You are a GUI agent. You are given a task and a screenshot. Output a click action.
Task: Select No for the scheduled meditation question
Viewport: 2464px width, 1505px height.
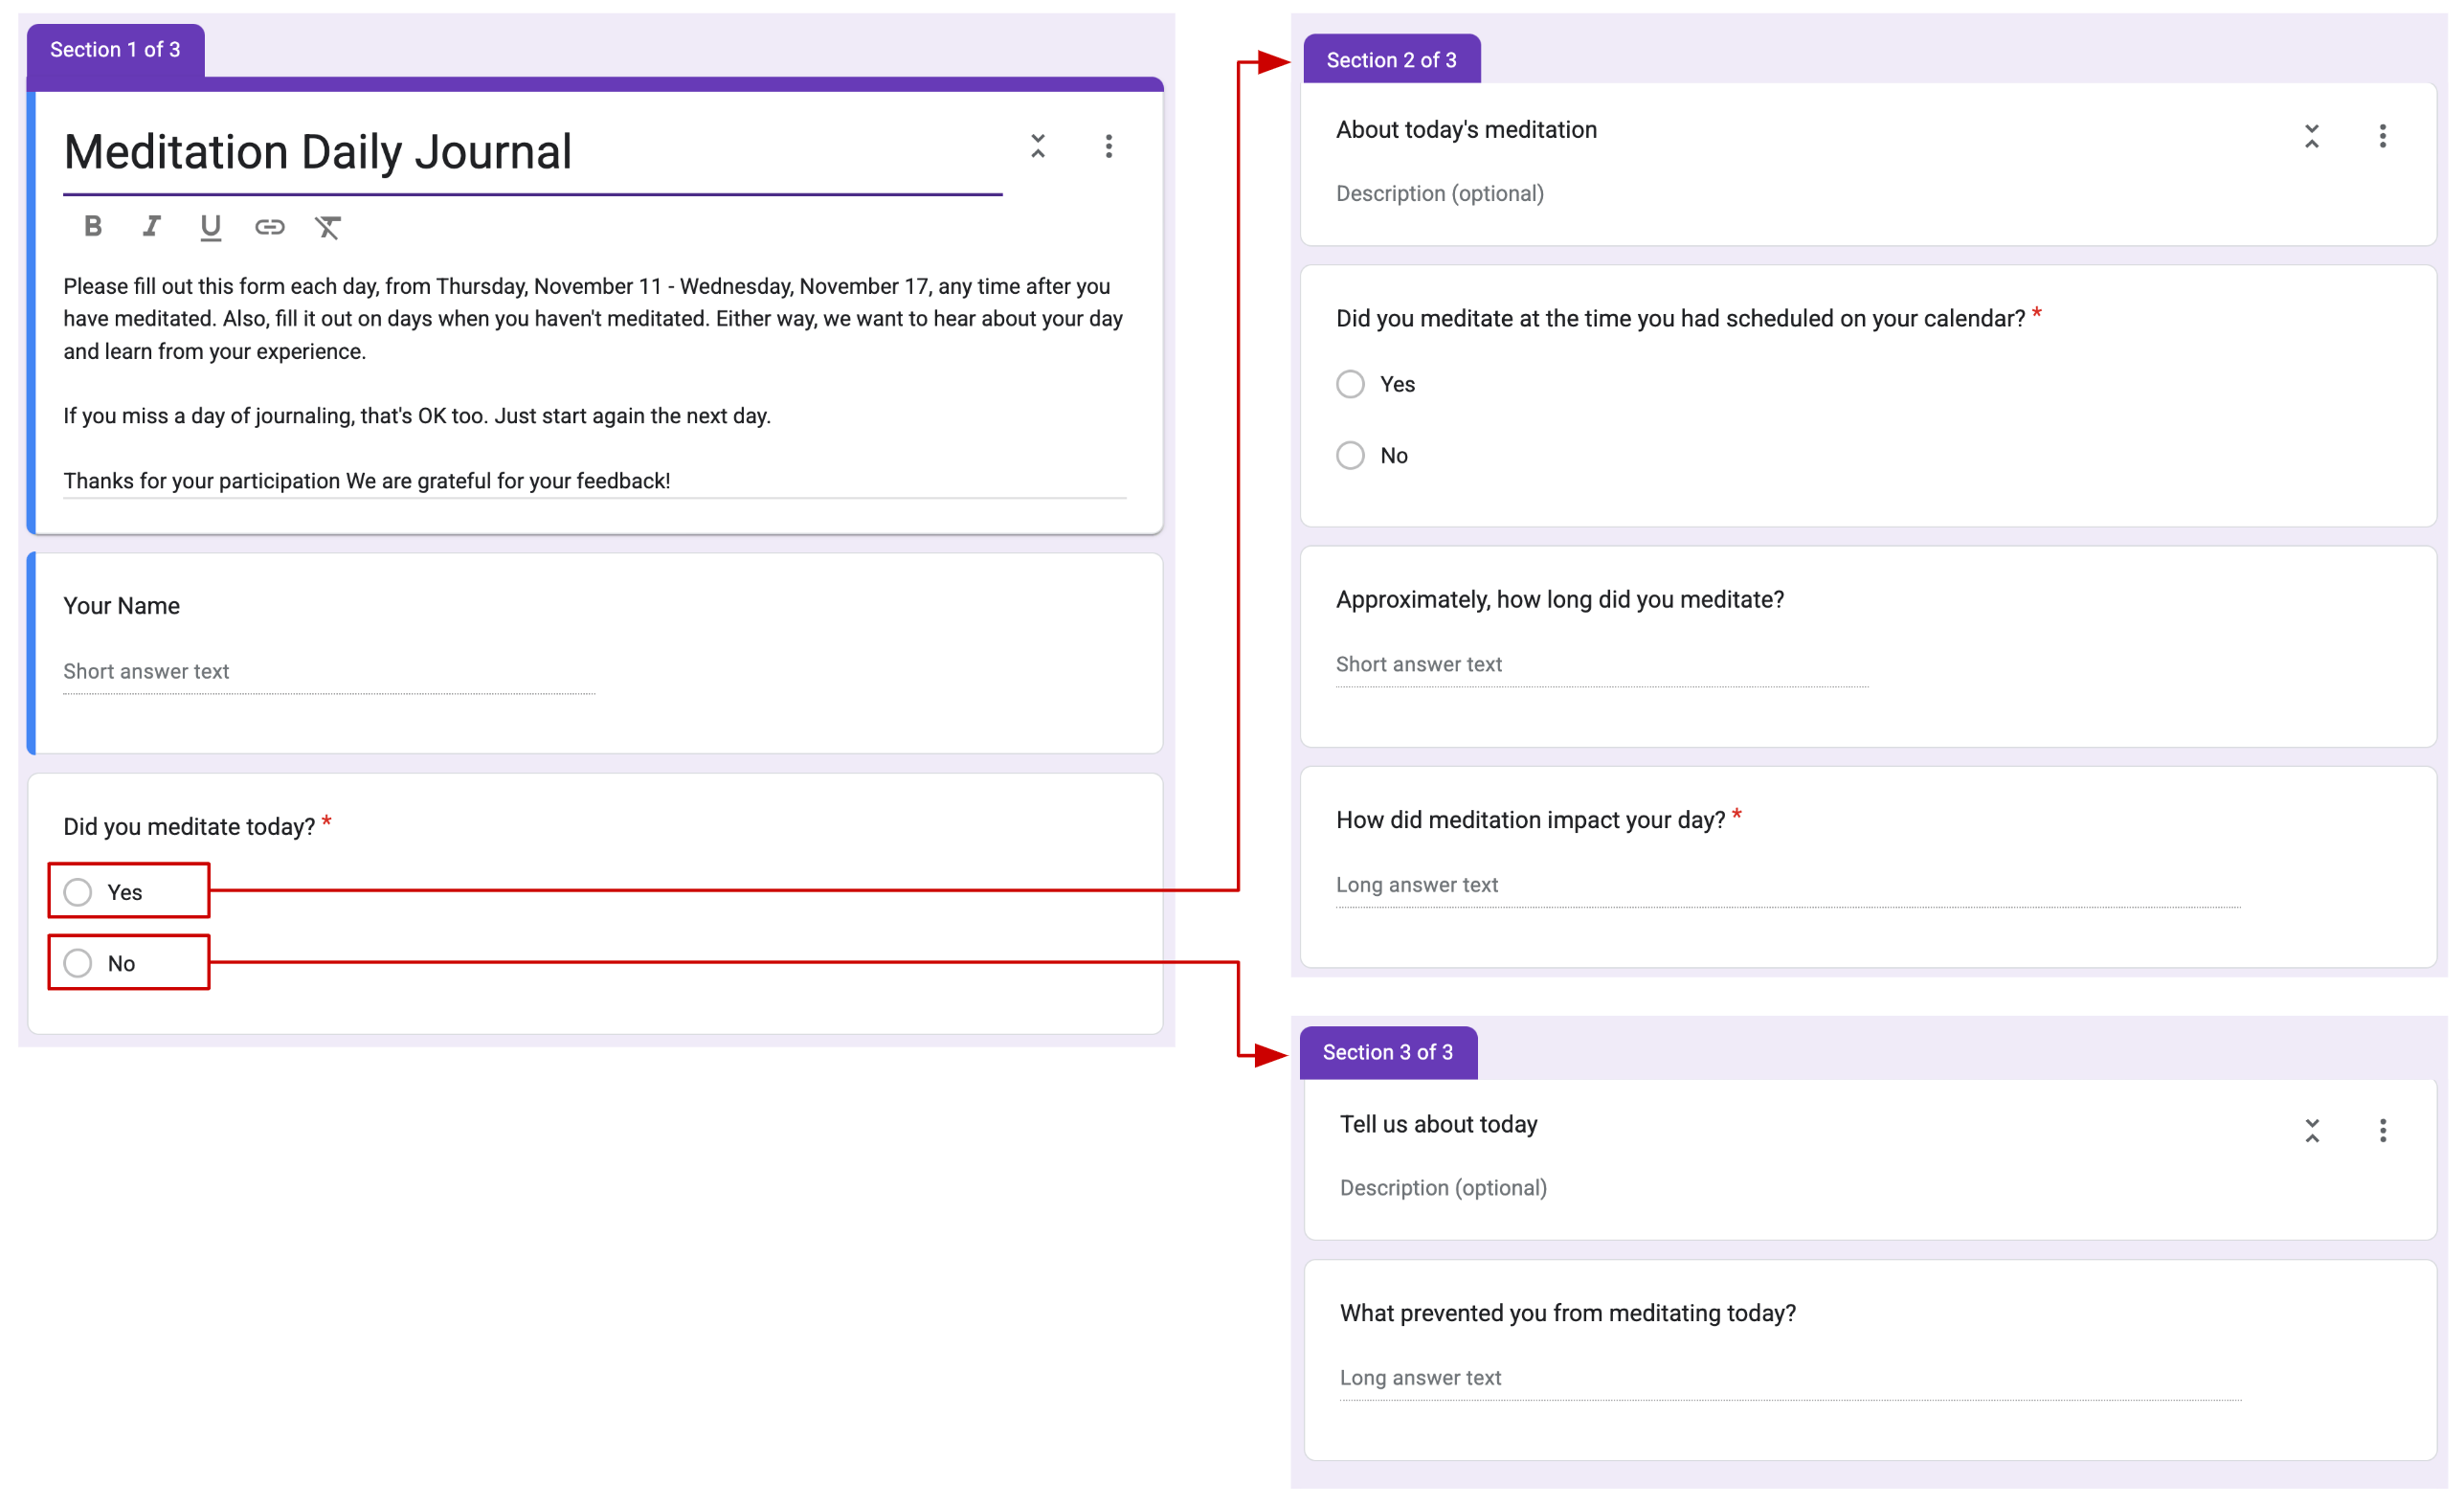click(x=1350, y=455)
